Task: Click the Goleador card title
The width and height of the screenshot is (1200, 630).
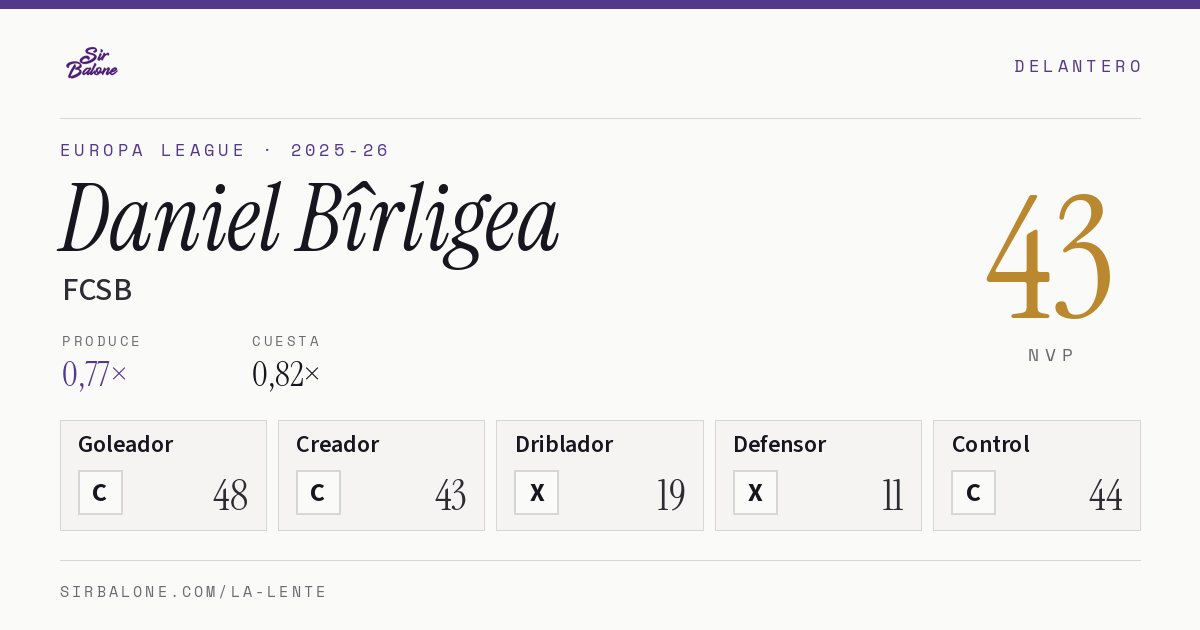Action: [126, 444]
